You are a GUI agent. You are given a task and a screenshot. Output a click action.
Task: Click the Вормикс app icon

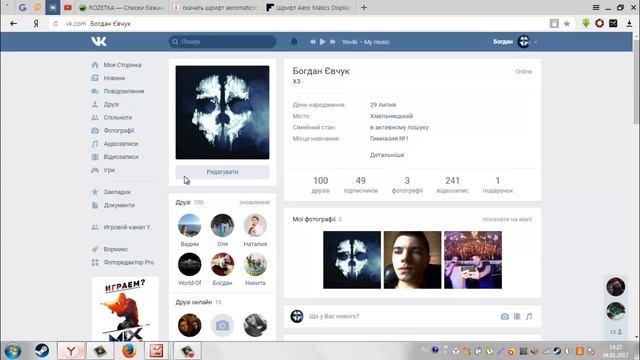tap(95, 249)
